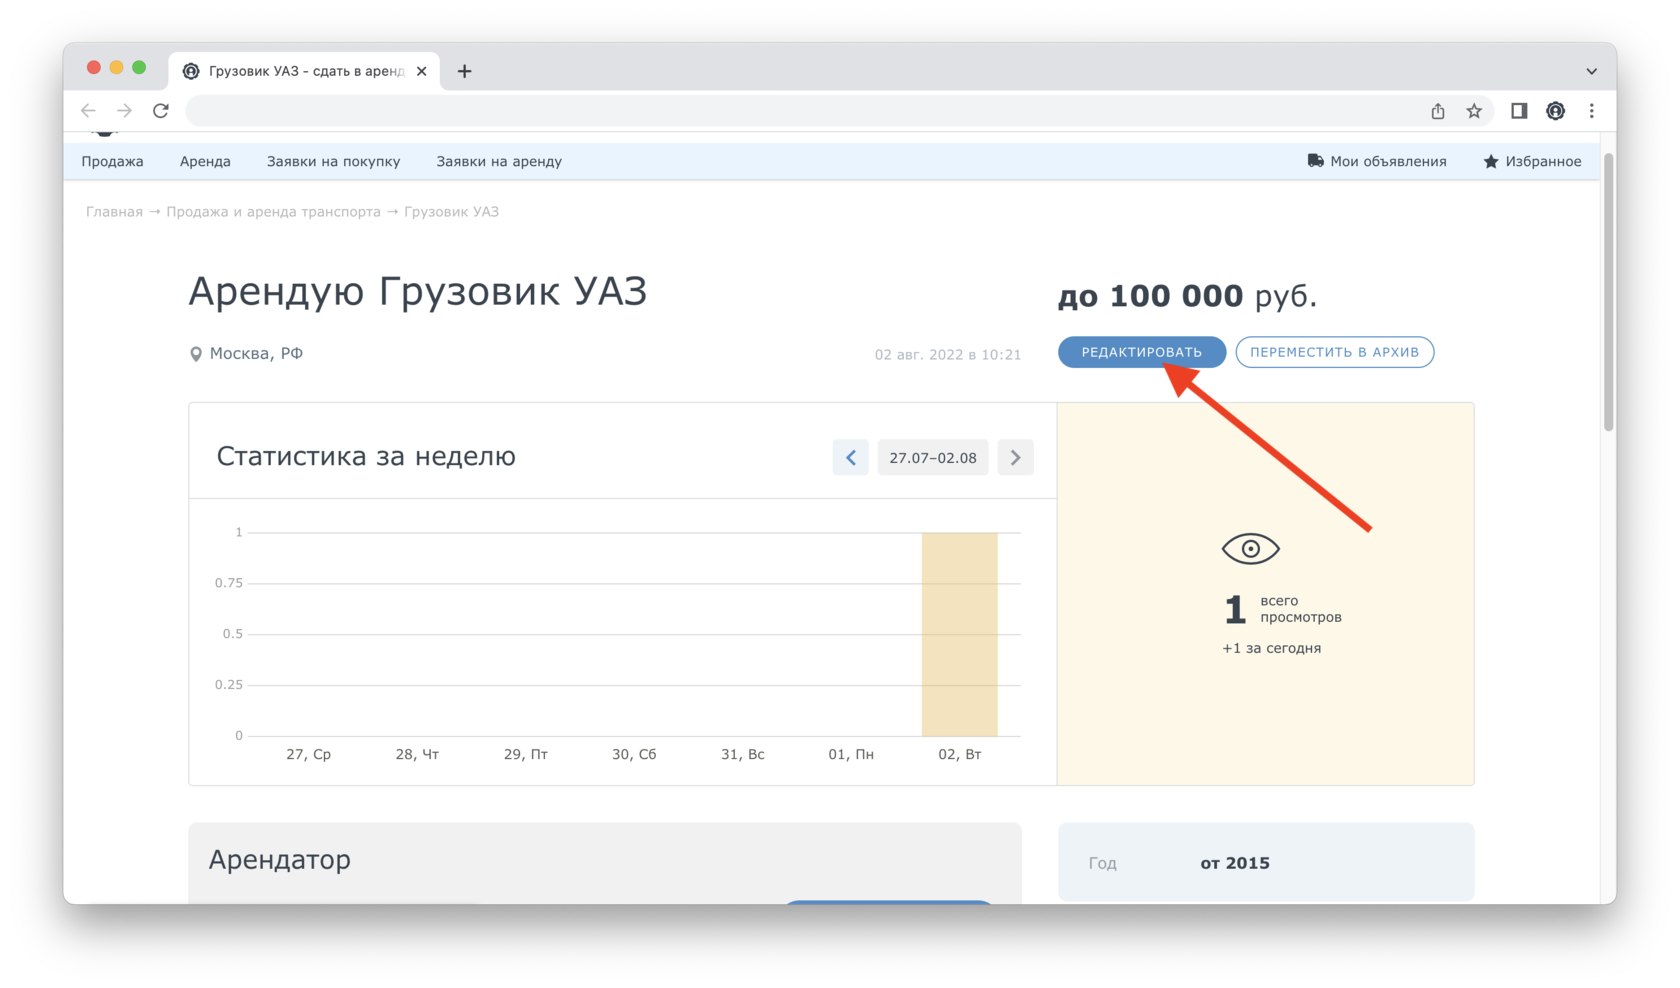
Task: Click the 'Арендатор' section heading
Action: pos(280,860)
